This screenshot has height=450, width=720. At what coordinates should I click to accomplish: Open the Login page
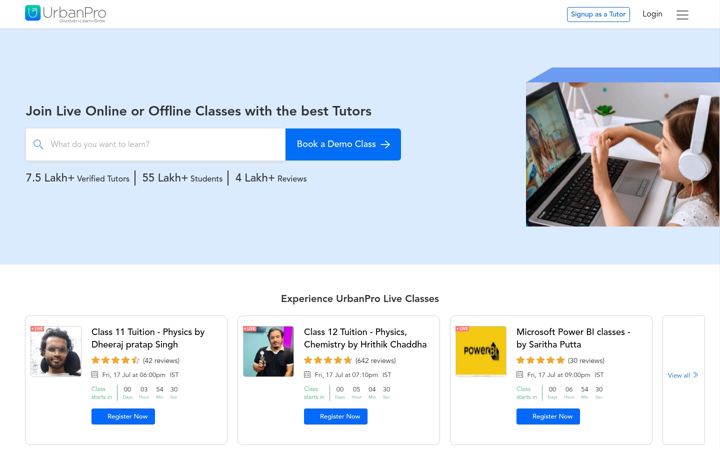[x=652, y=14]
